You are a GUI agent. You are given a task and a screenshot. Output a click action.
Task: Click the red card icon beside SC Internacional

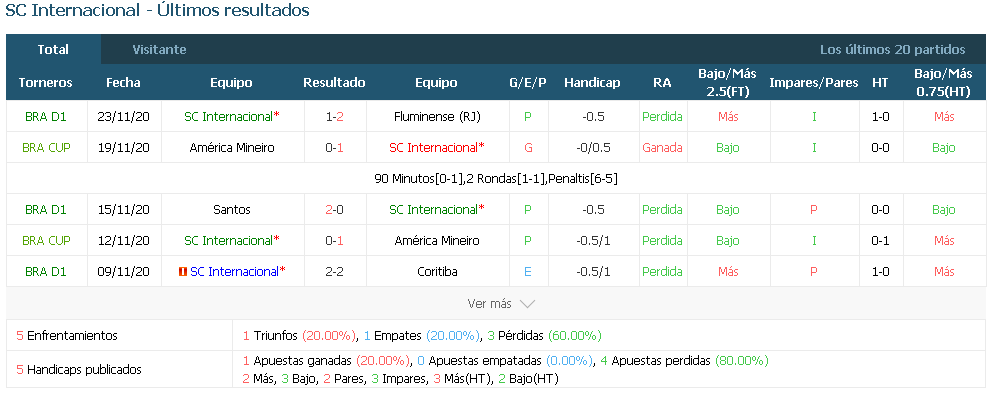(x=183, y=272)
